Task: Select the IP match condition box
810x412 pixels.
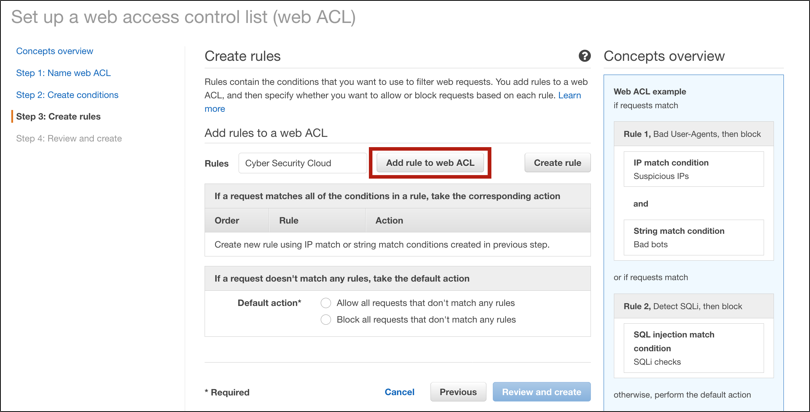Action: 693,169
